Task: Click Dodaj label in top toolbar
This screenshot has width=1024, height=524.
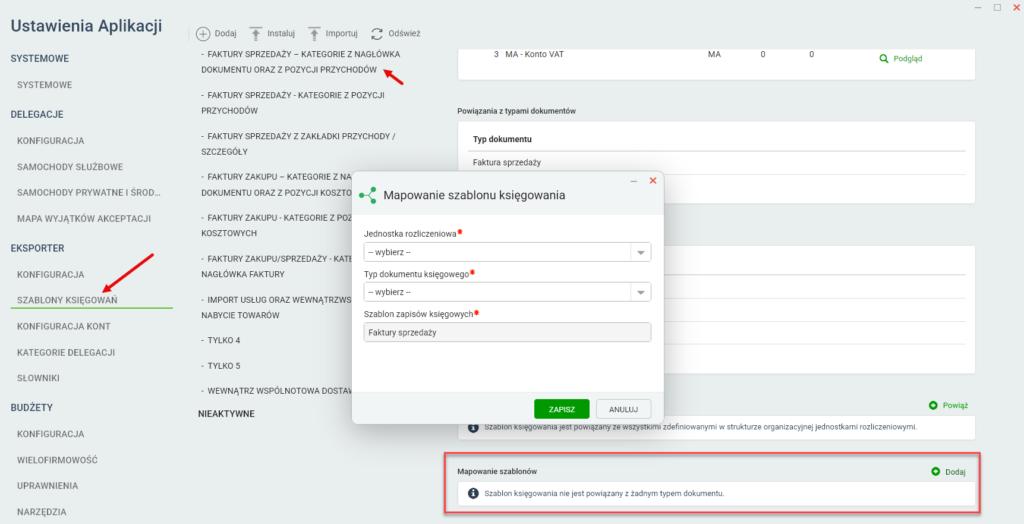Action: coord(225,33)
